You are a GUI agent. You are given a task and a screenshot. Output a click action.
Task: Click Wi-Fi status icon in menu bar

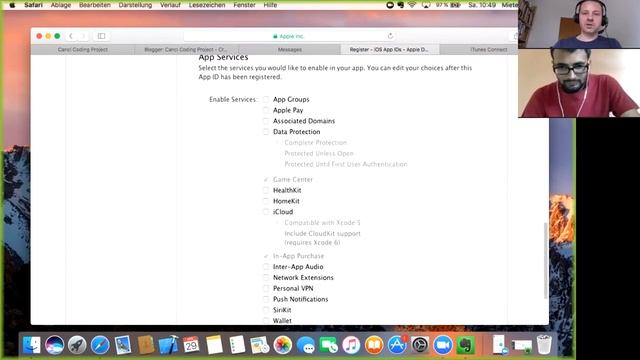coord(412,5)
